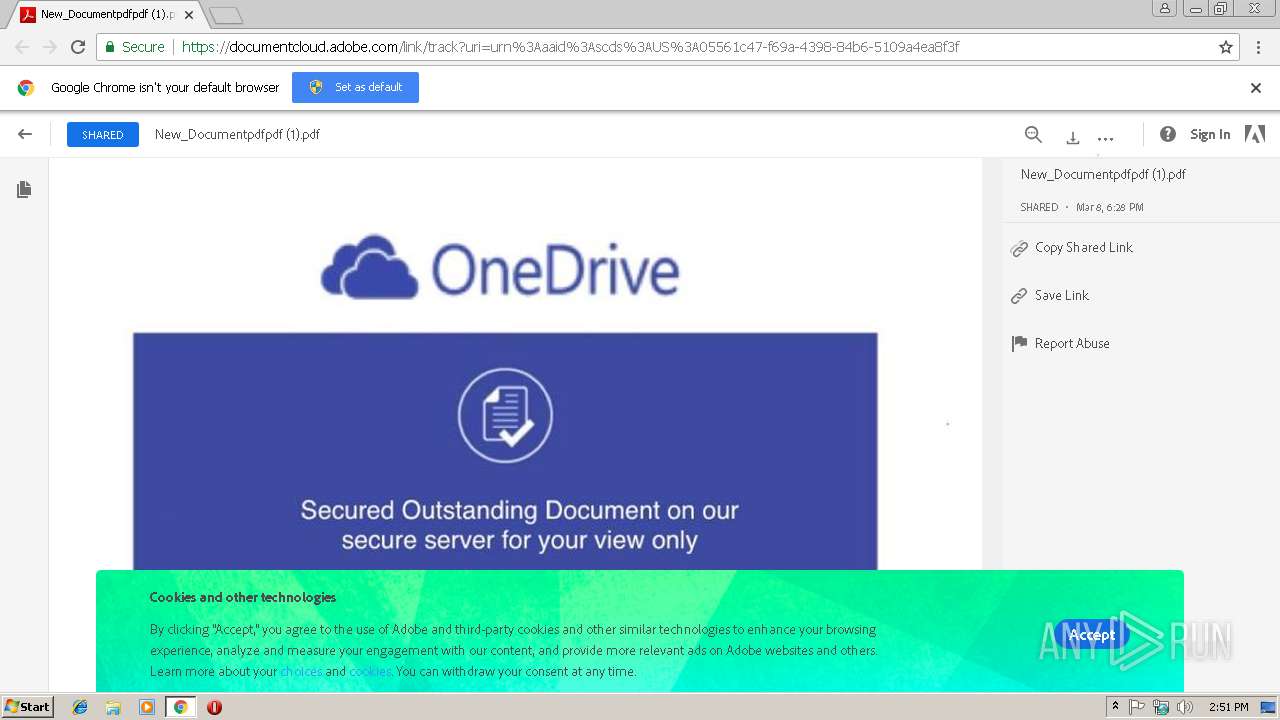Screen dimensions: 1280x720
Task: Open the search (magnifier) tool in viewer
Action: [1033, 134]
